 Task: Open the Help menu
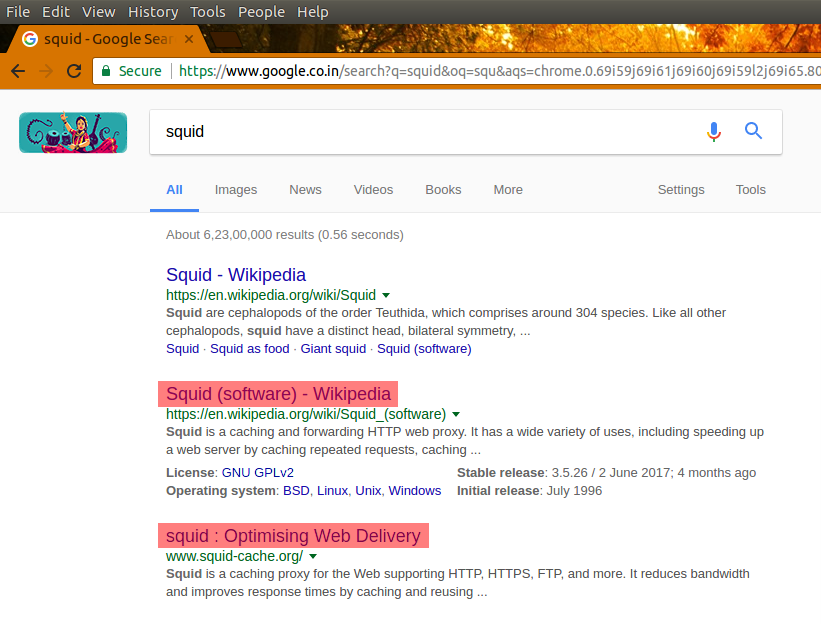tap(313, 12)
